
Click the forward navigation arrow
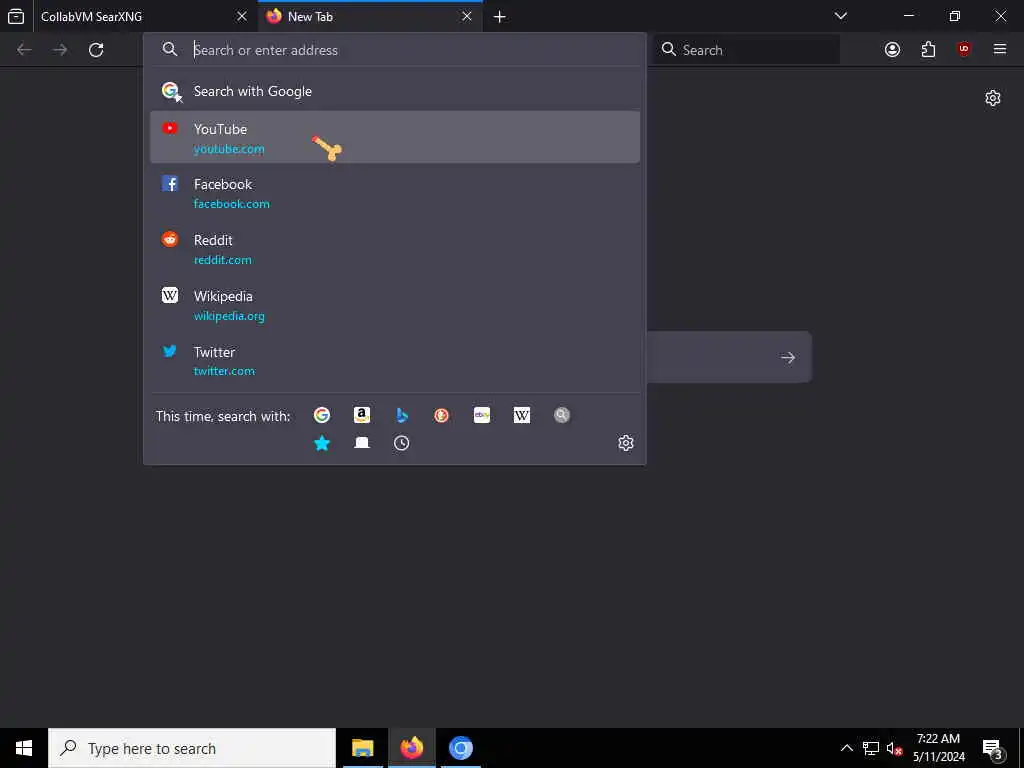(60, 50)
